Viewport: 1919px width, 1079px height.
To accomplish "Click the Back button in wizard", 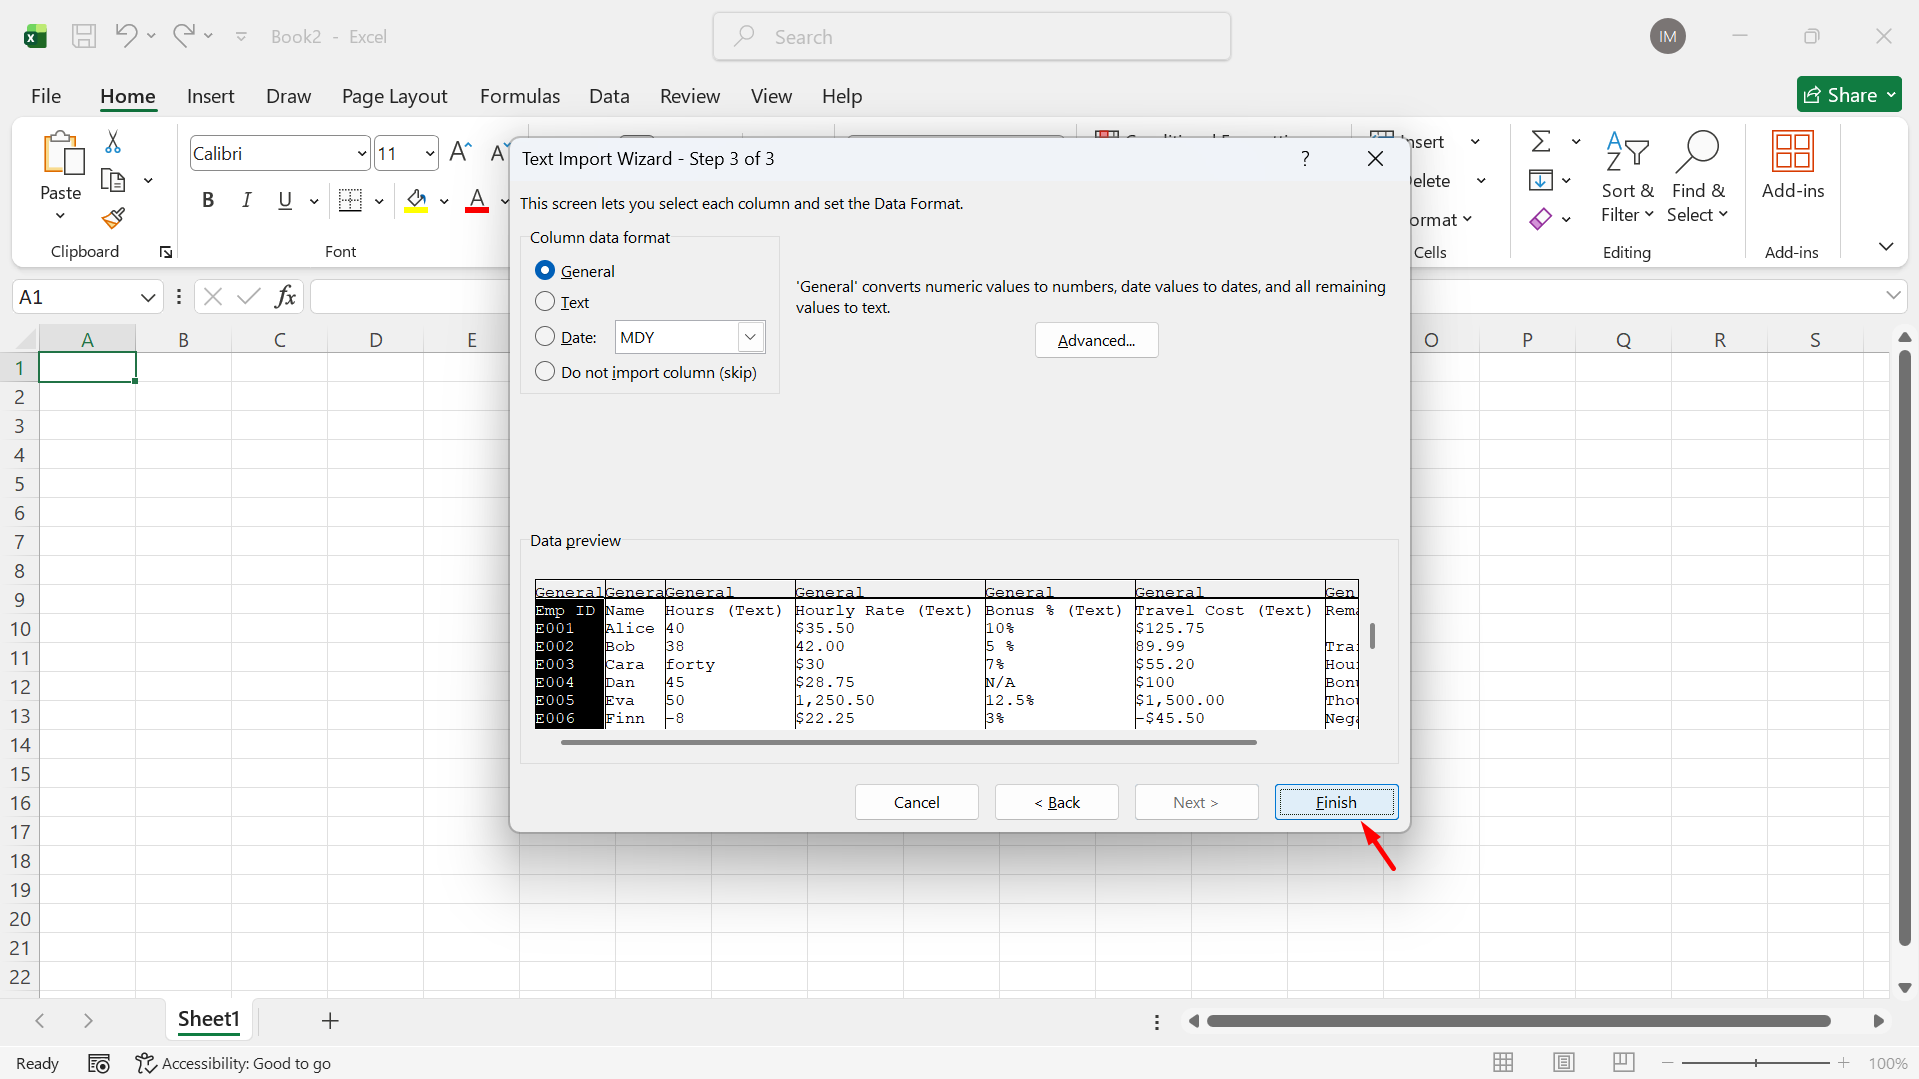I will 1057,802.
